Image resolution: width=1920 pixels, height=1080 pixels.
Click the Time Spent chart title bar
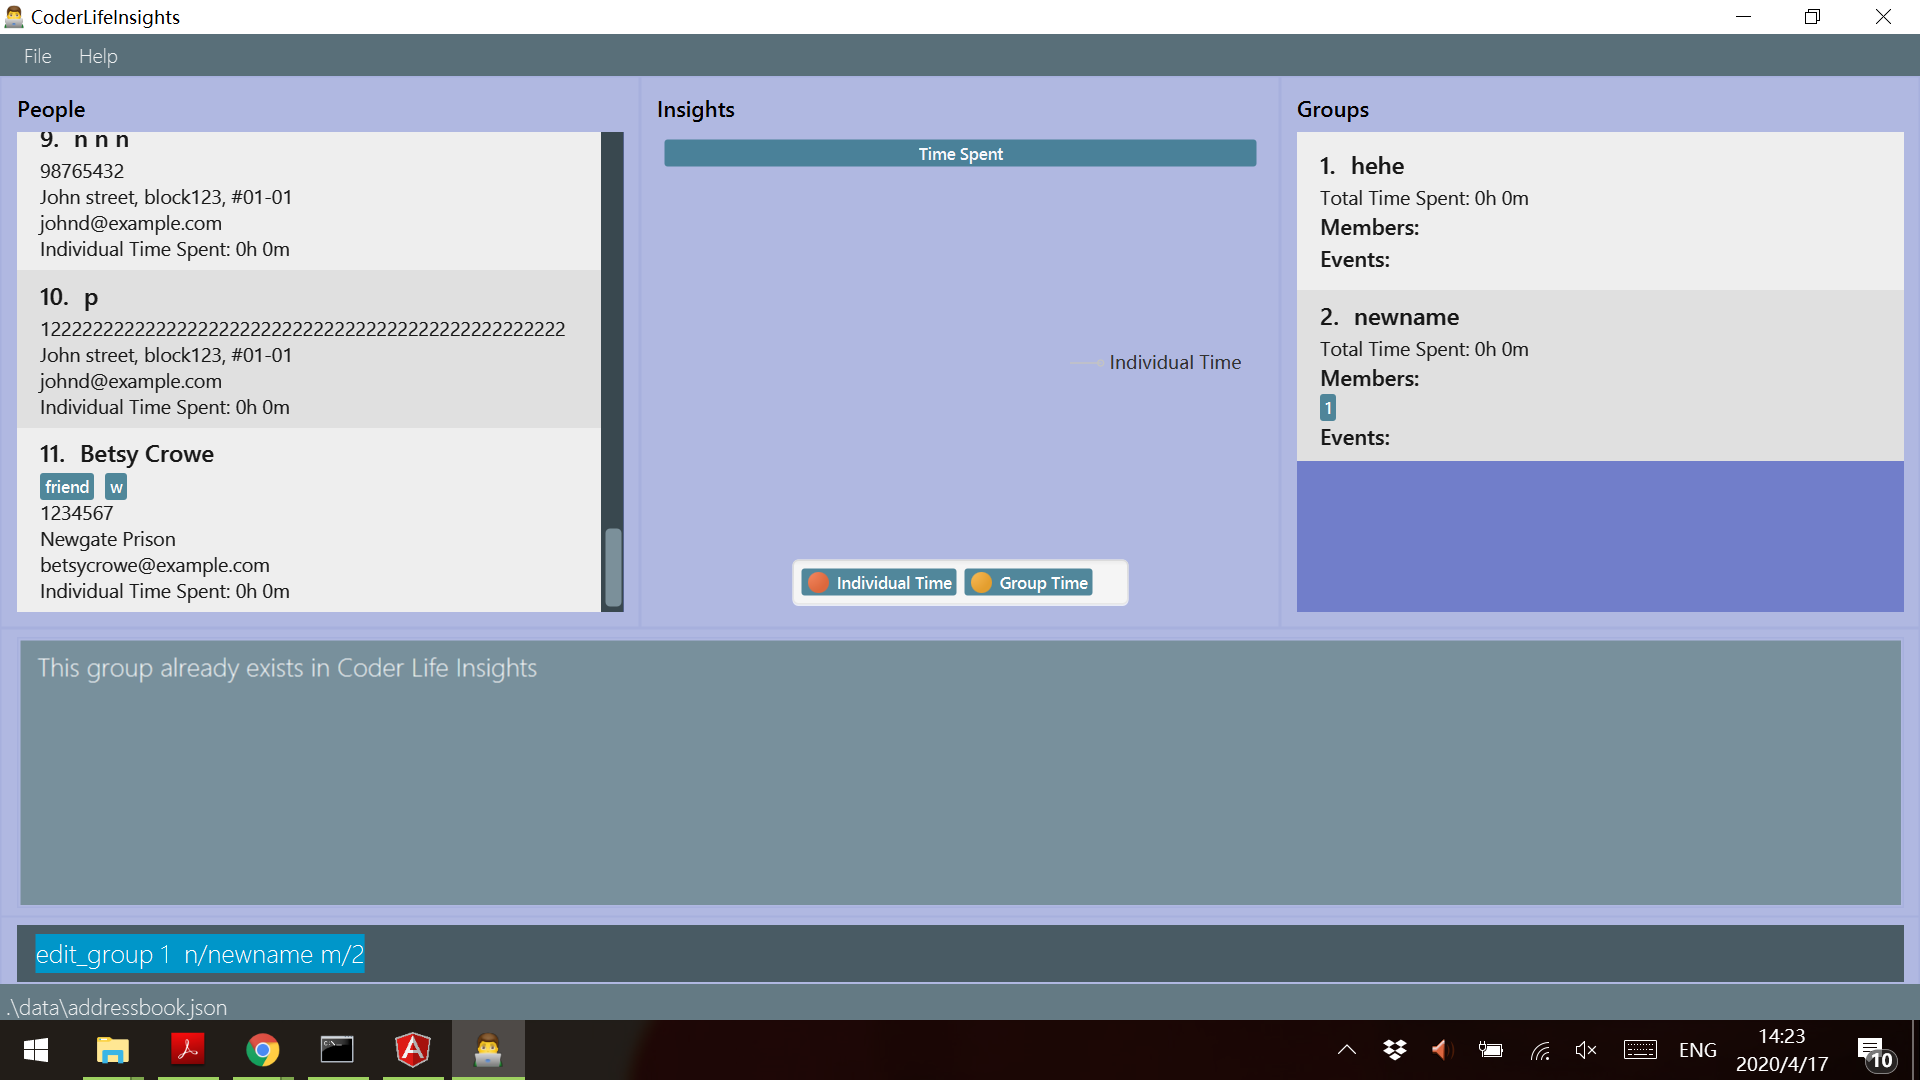(960, 153)
